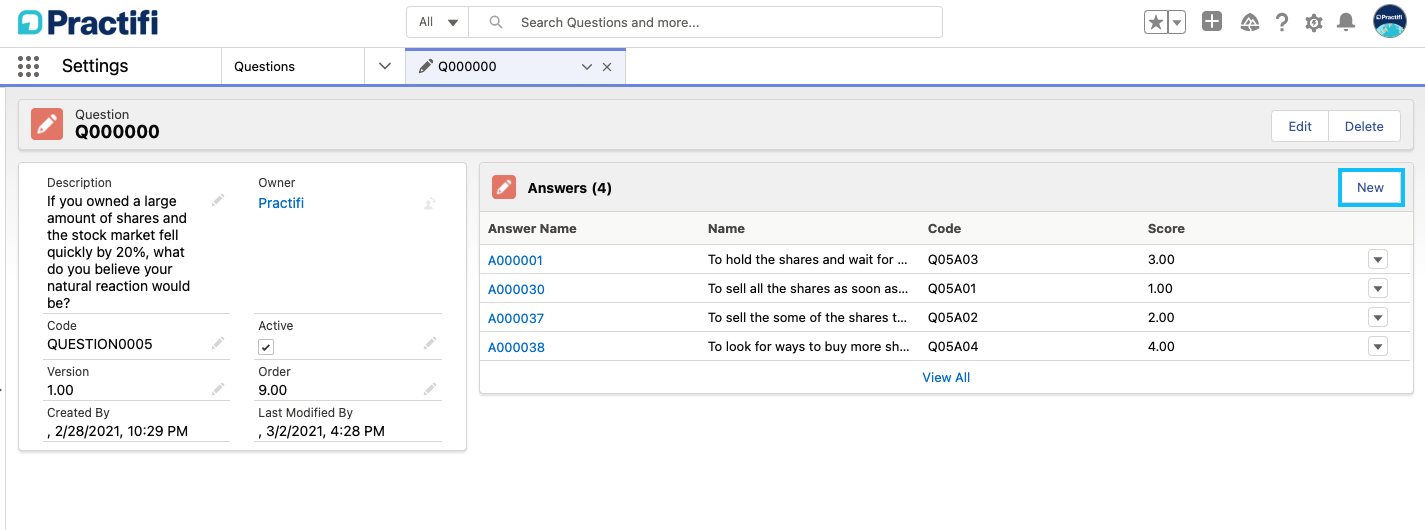Select the Q05A04 code cell
This screenshot has height=530, width=1425.
pyautogui.click(x=953, y=347)
